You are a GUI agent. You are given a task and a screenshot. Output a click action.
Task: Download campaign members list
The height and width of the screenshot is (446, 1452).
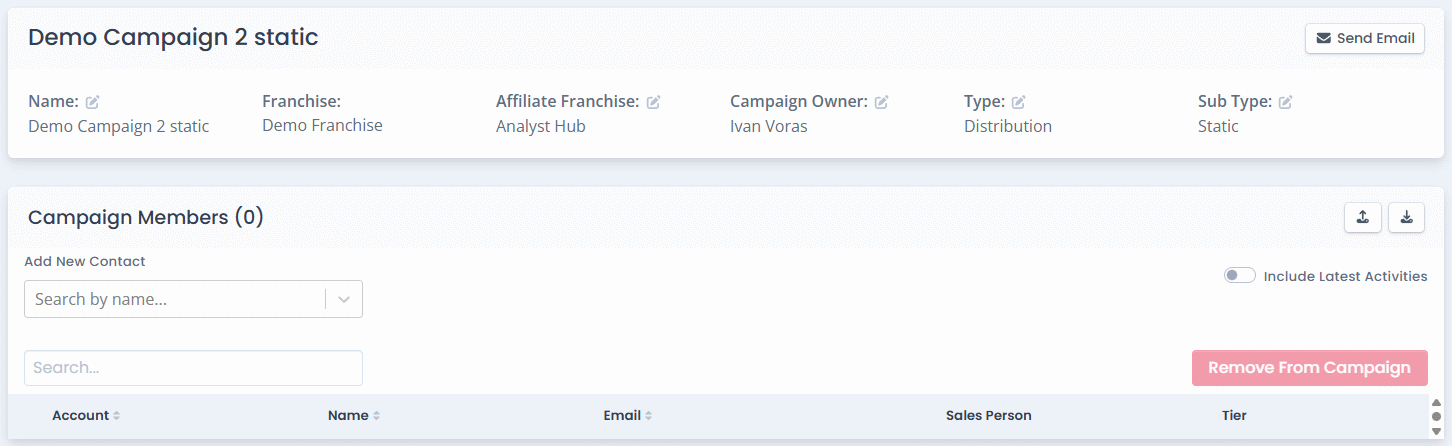coord(1406,217)
